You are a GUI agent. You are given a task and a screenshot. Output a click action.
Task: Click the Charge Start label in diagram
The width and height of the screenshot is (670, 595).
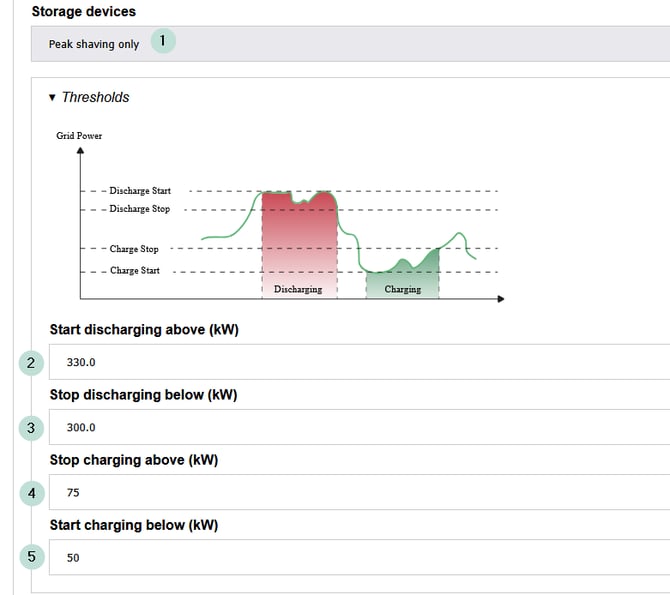point(135,271)
